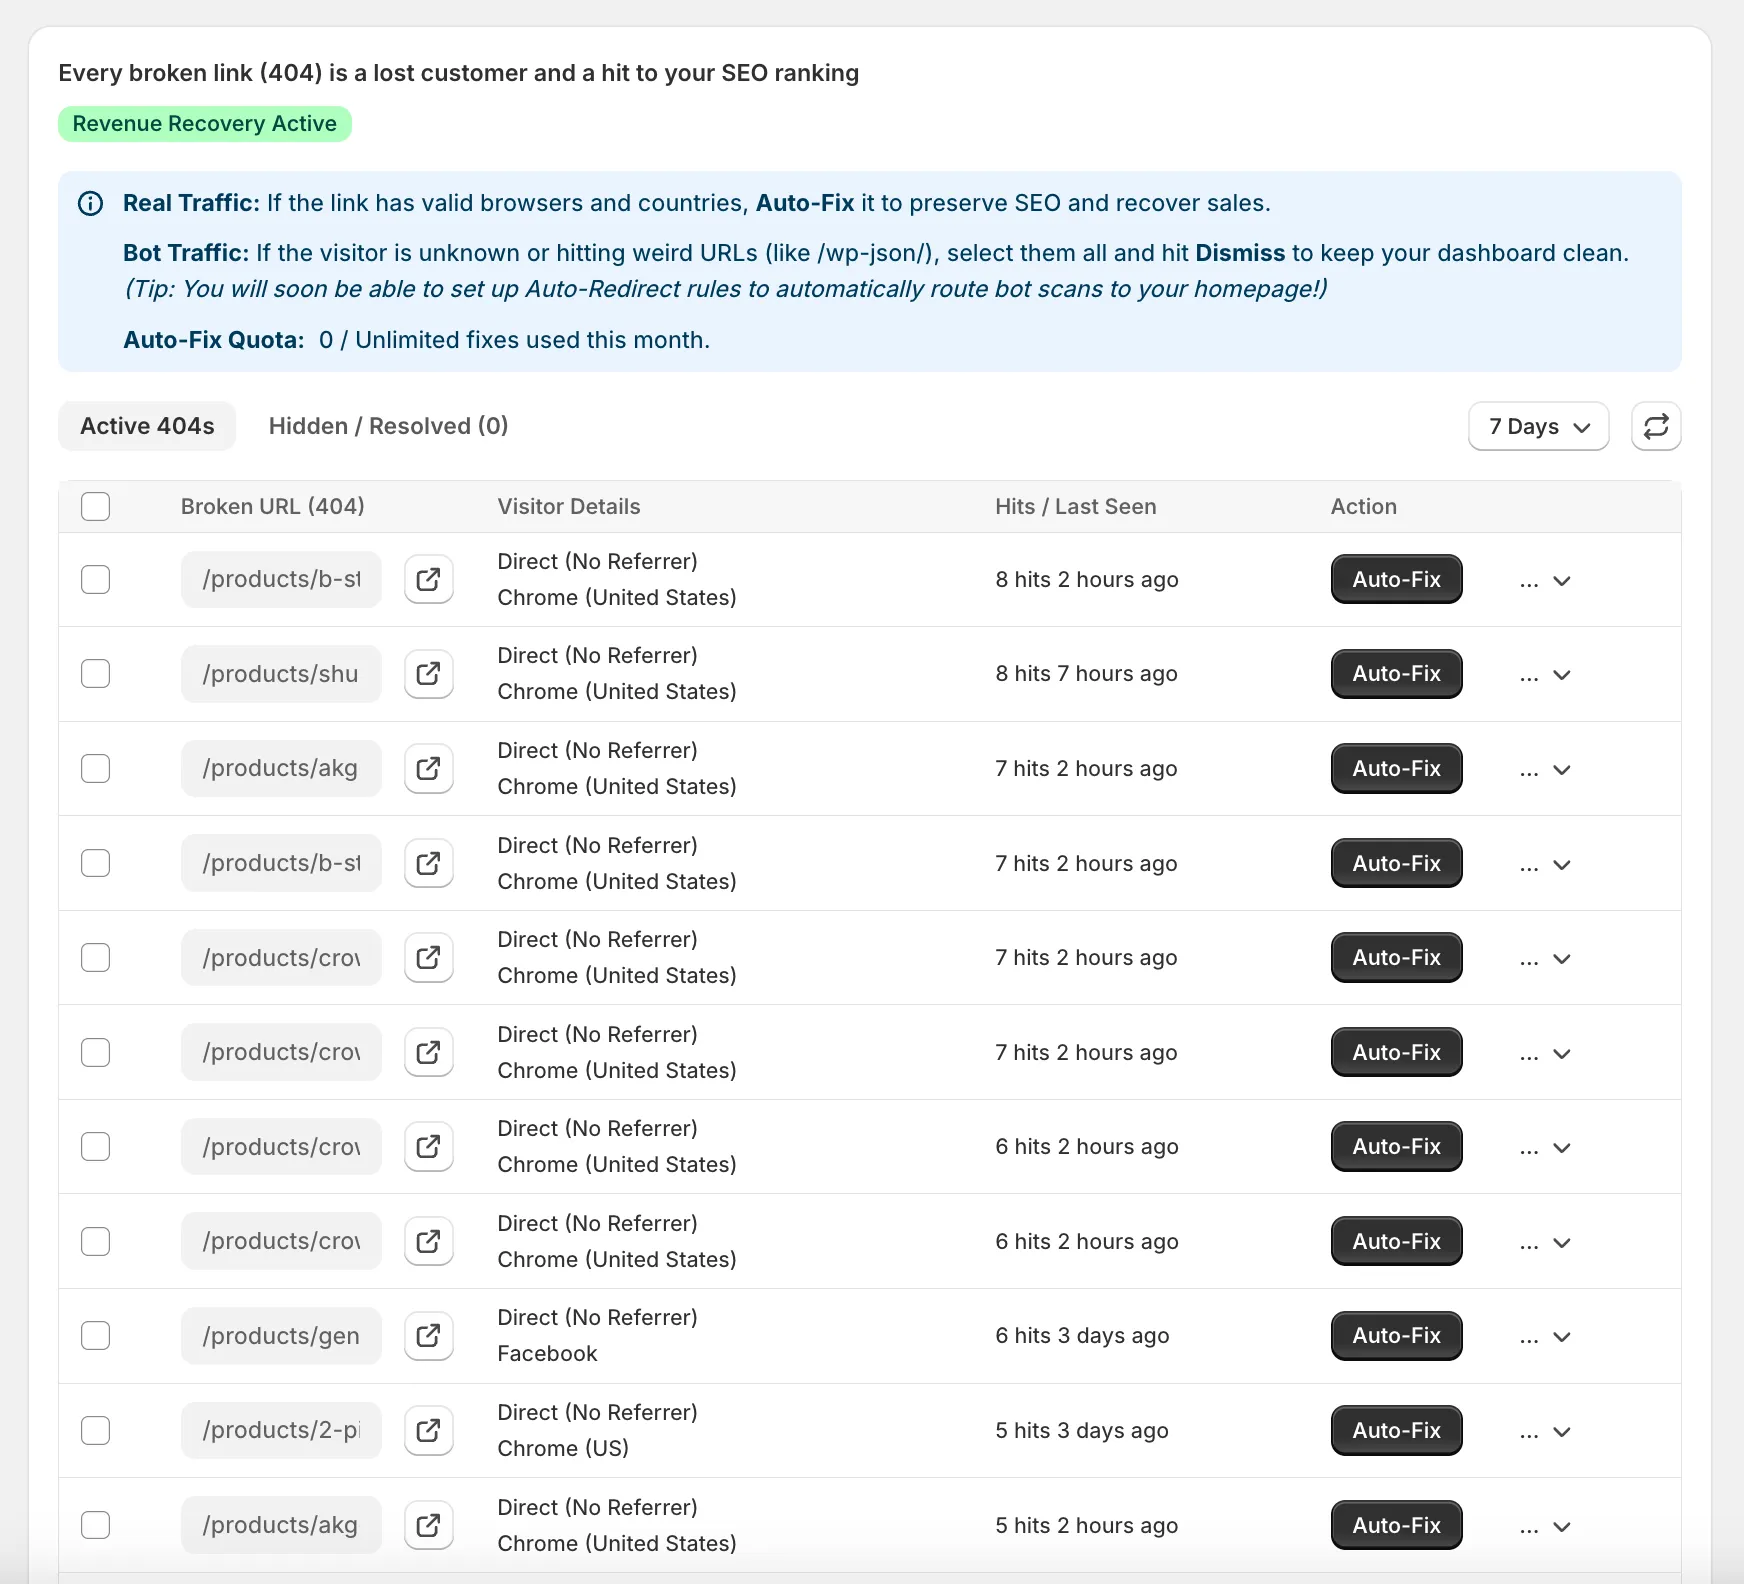Click '6 hits 3 days ago' cell

[x=1083, y=1336]
